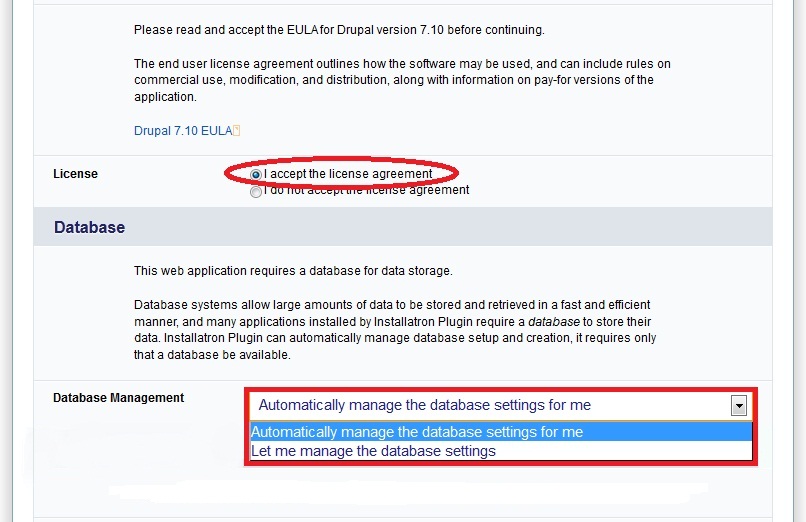Click the dropdown arrow of Database Management

coord(739,406)
